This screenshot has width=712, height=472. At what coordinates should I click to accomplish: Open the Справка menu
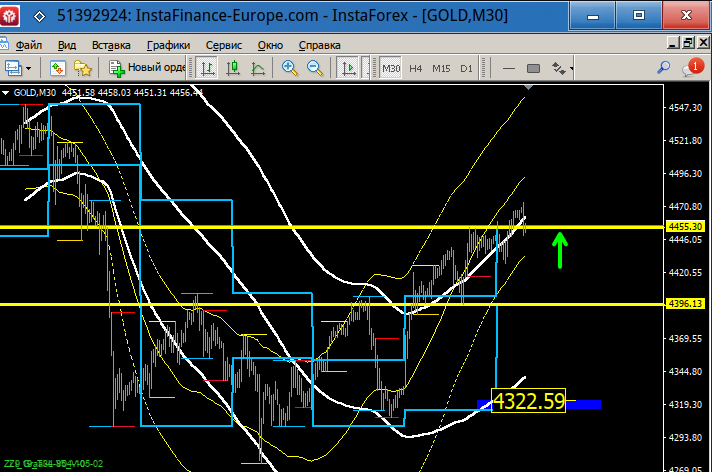319,45
